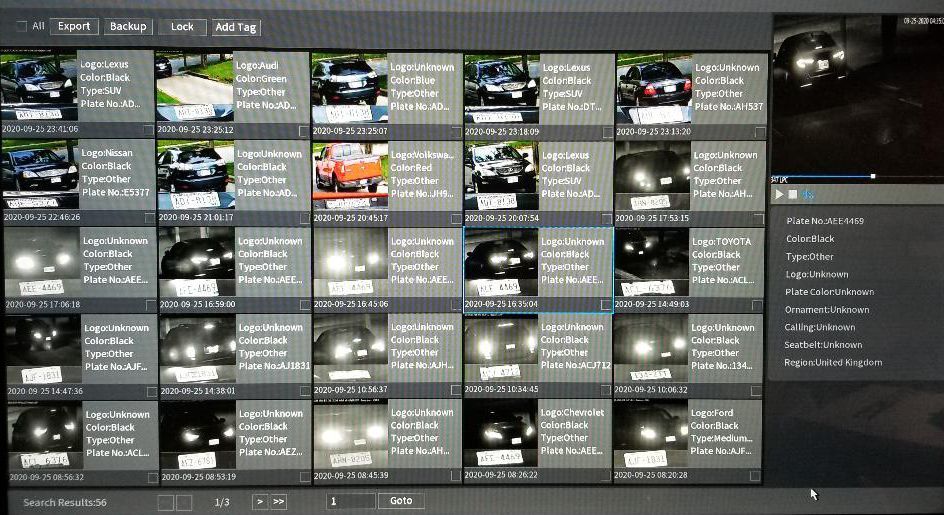Check the box on the Lexus 23:41:06 record
The width and height of the screenshot is (944, 515).
(148, 130)
